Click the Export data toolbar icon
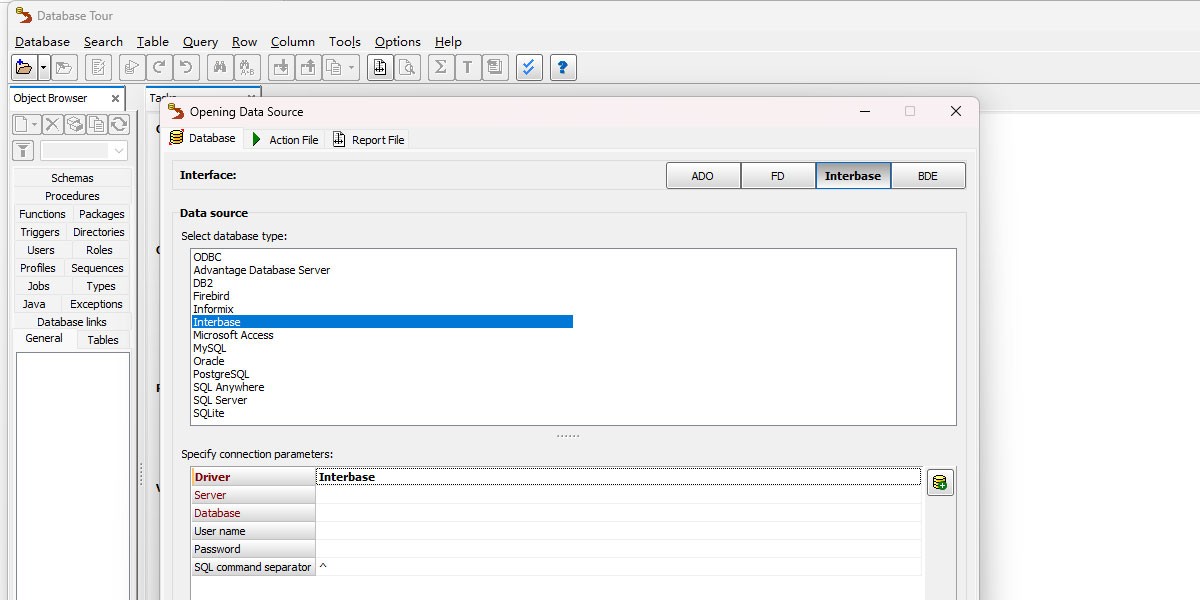 click(309, 68)
